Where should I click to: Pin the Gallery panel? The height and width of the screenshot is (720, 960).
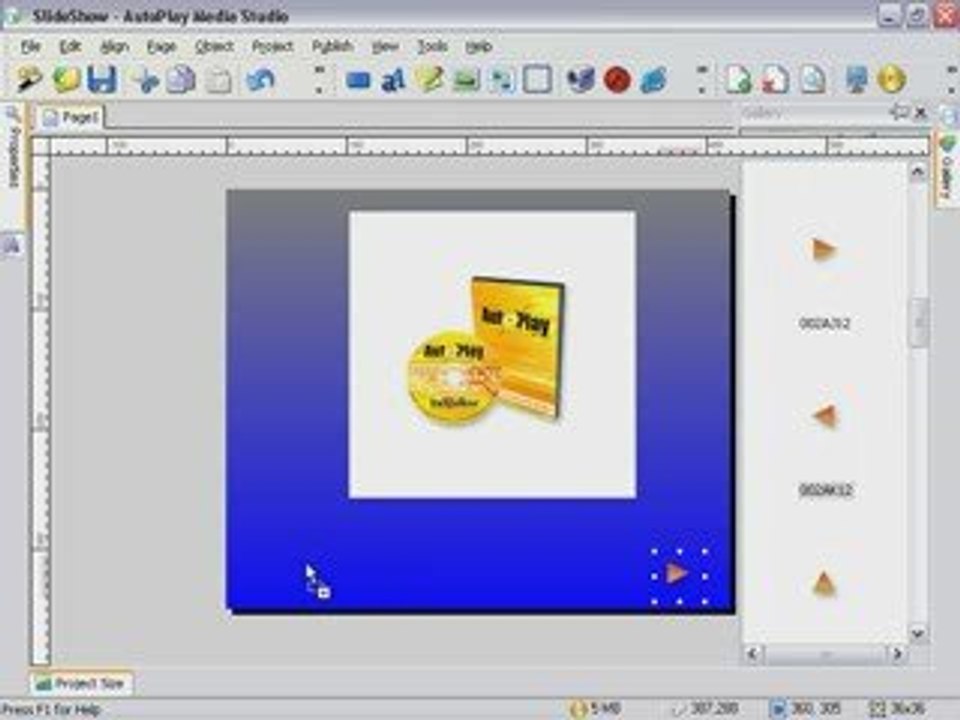pyautogui.click(x=898, y=113)
